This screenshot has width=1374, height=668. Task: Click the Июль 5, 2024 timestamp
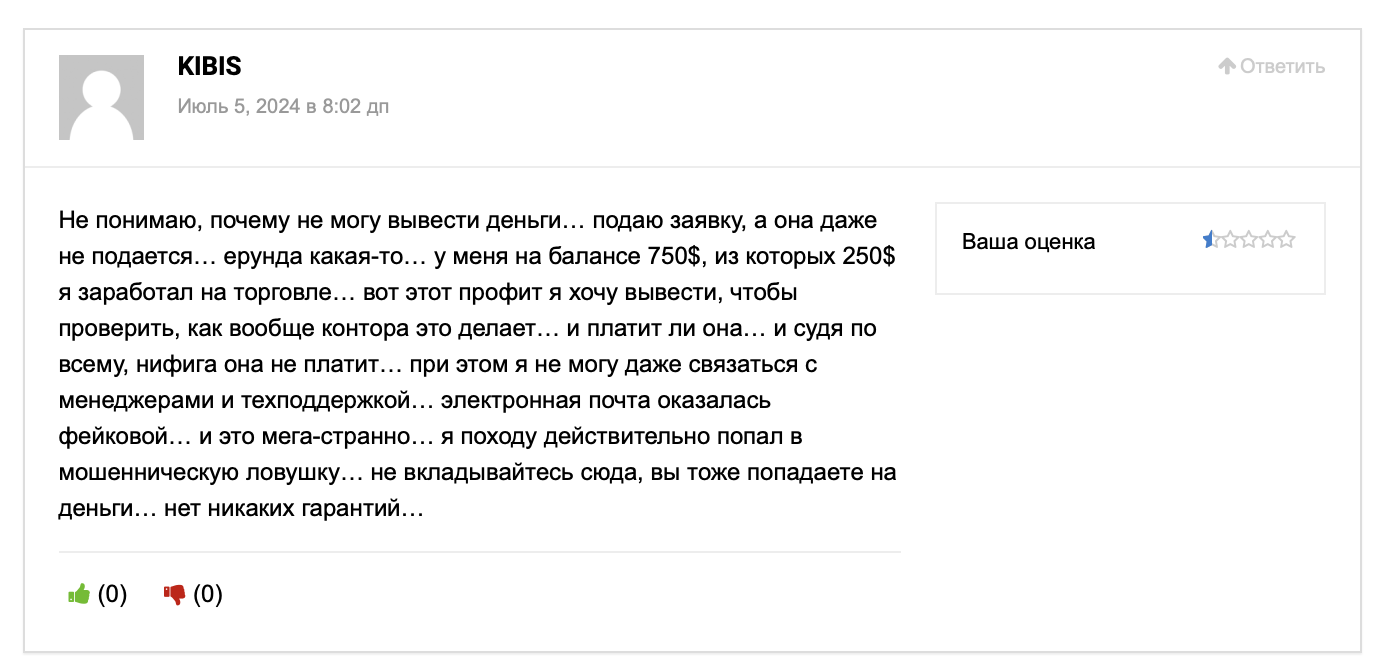(283, 106)
